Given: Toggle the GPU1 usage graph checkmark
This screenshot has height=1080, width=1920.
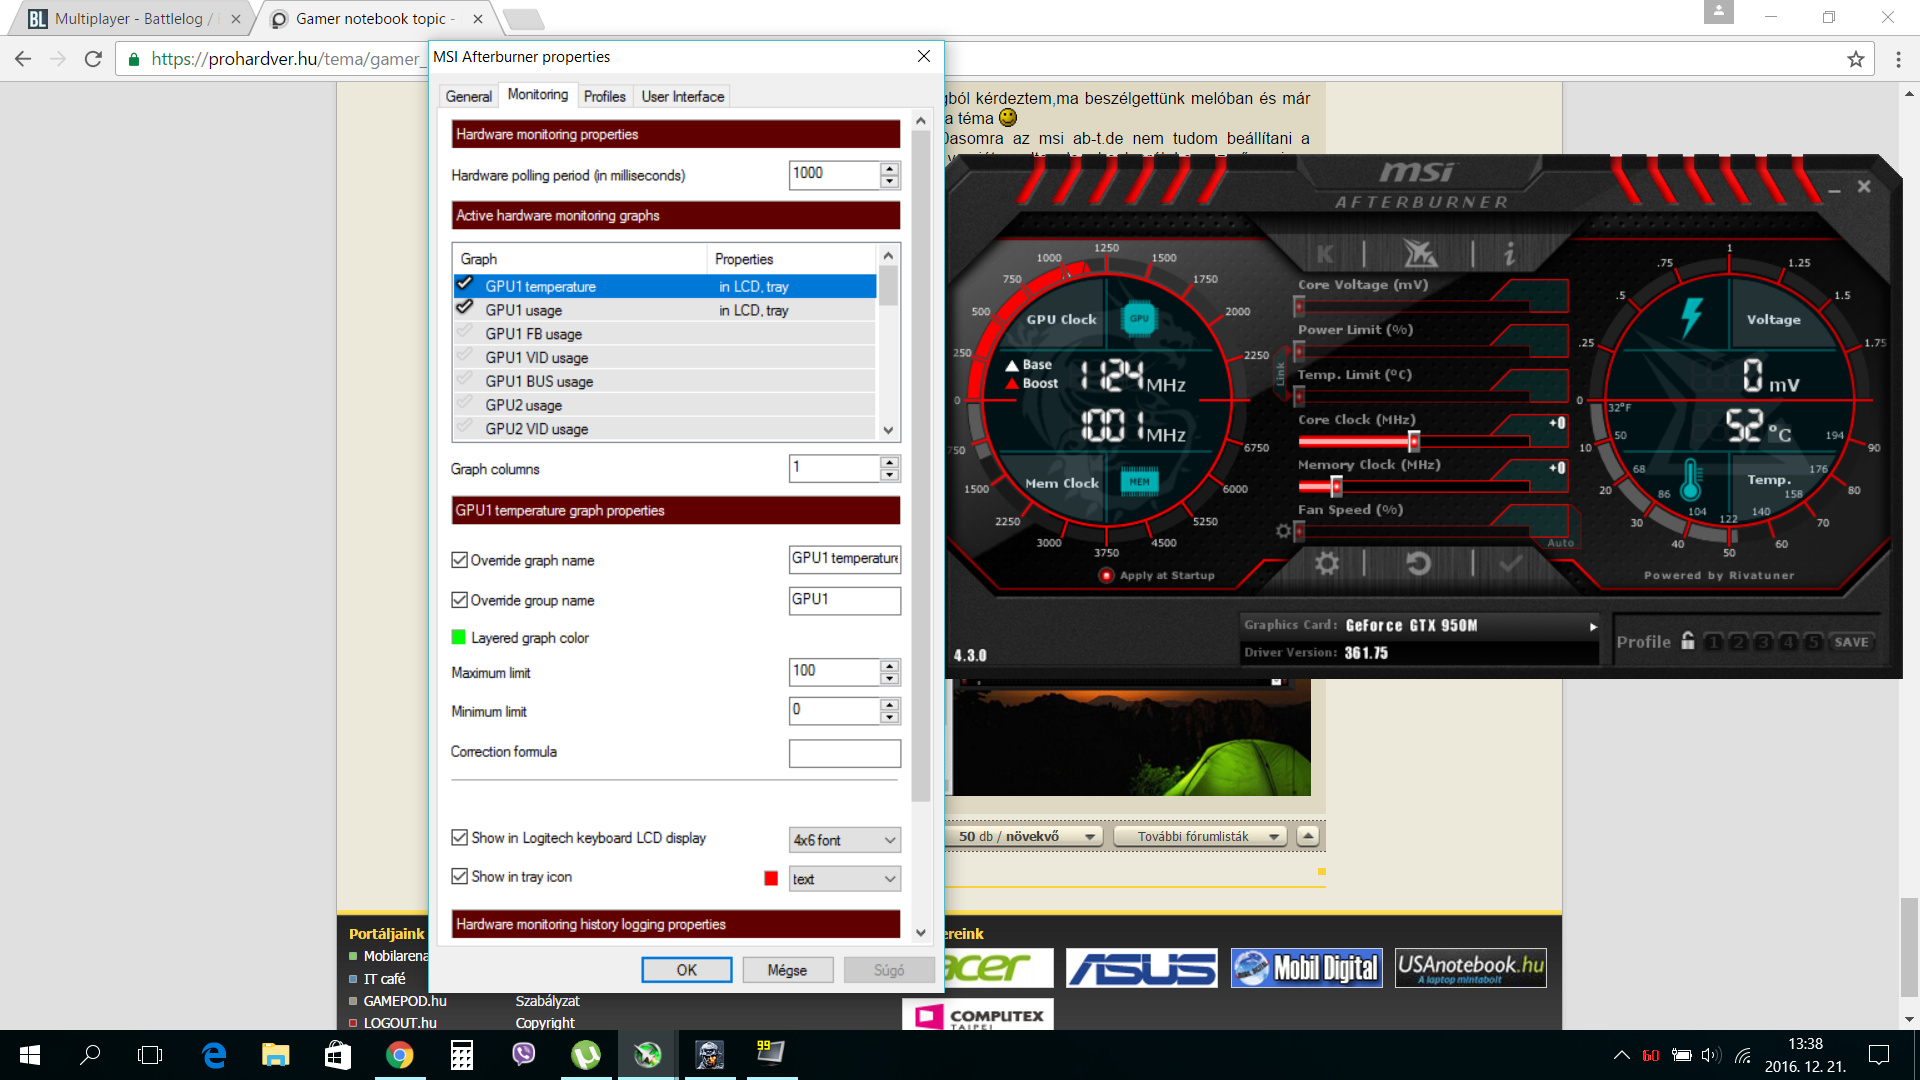Looking at the screenshot, I should (465, 309).
